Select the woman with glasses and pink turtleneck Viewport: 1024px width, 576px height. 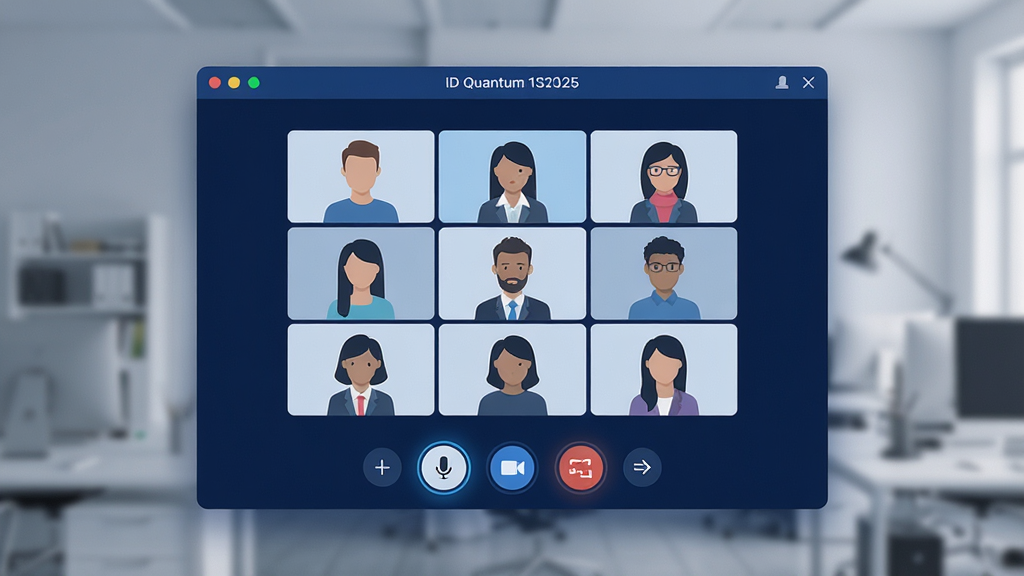coord(664,176)
